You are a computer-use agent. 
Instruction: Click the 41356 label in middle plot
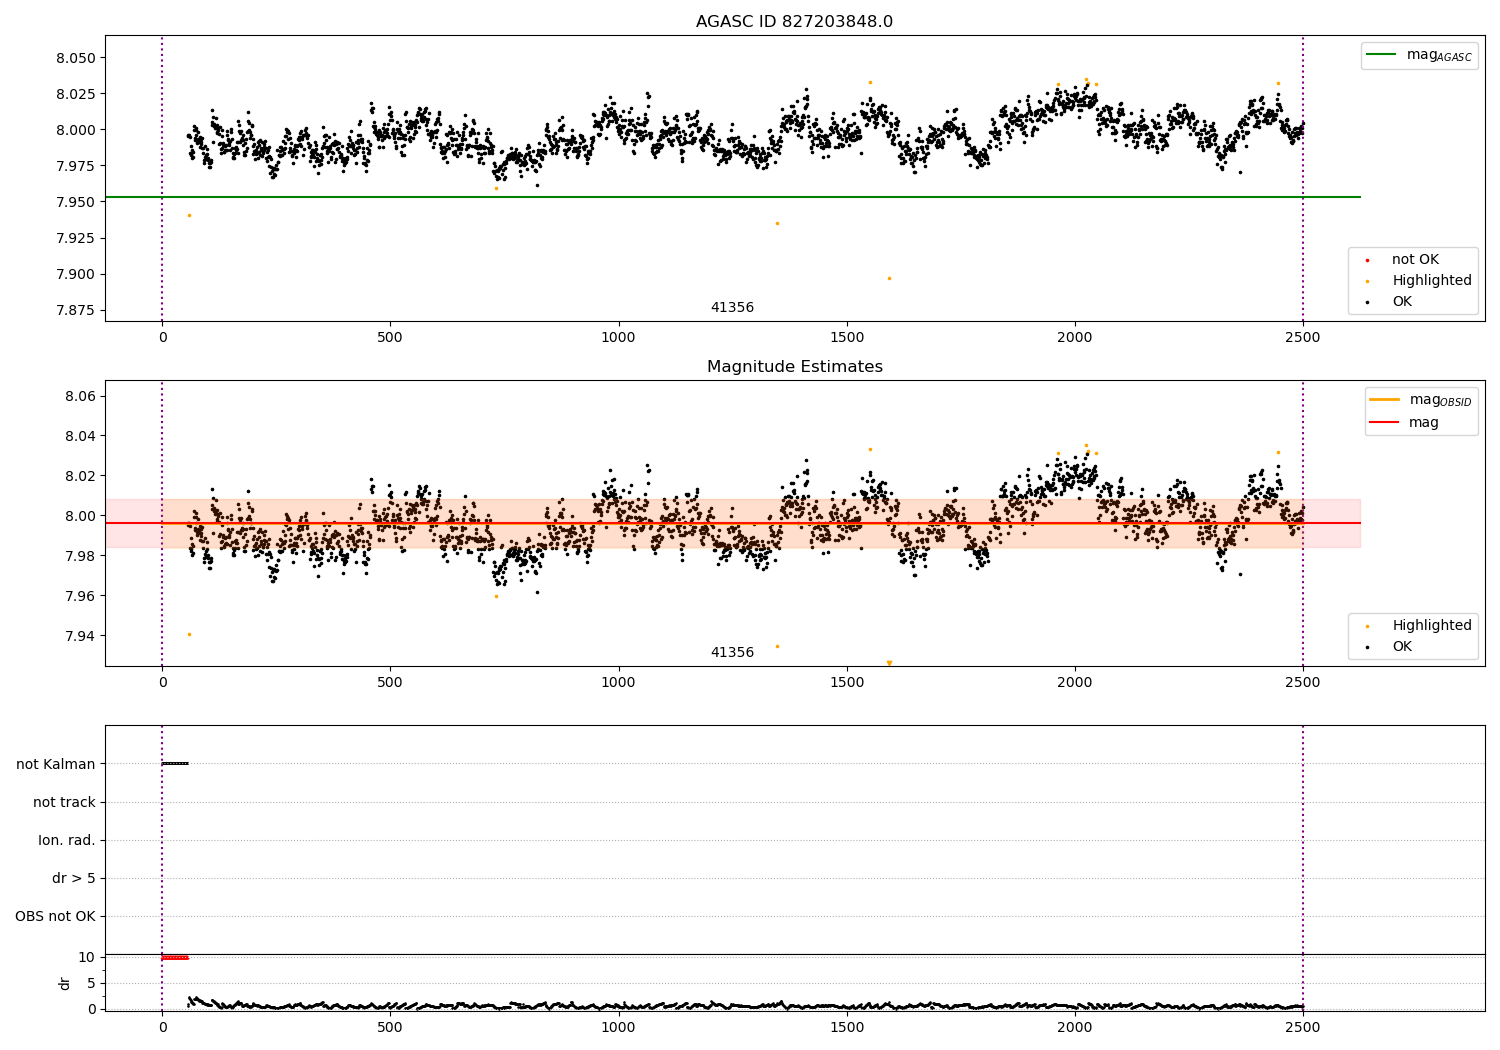click(732, 653)
